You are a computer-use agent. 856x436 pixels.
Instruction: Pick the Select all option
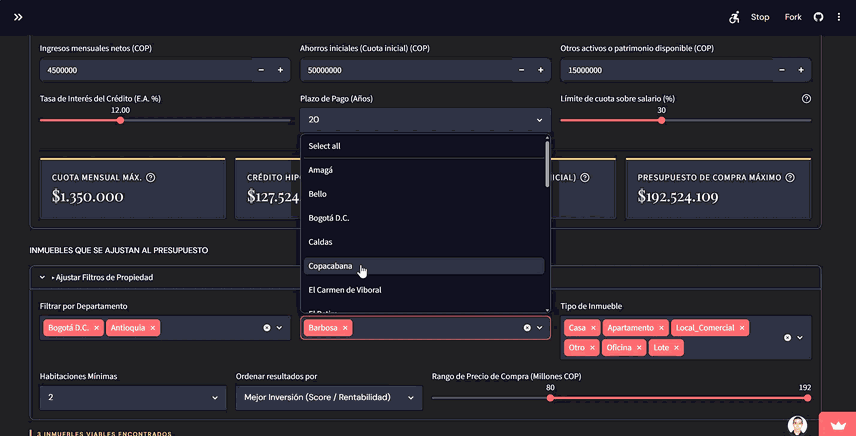(x=424, y=146)
